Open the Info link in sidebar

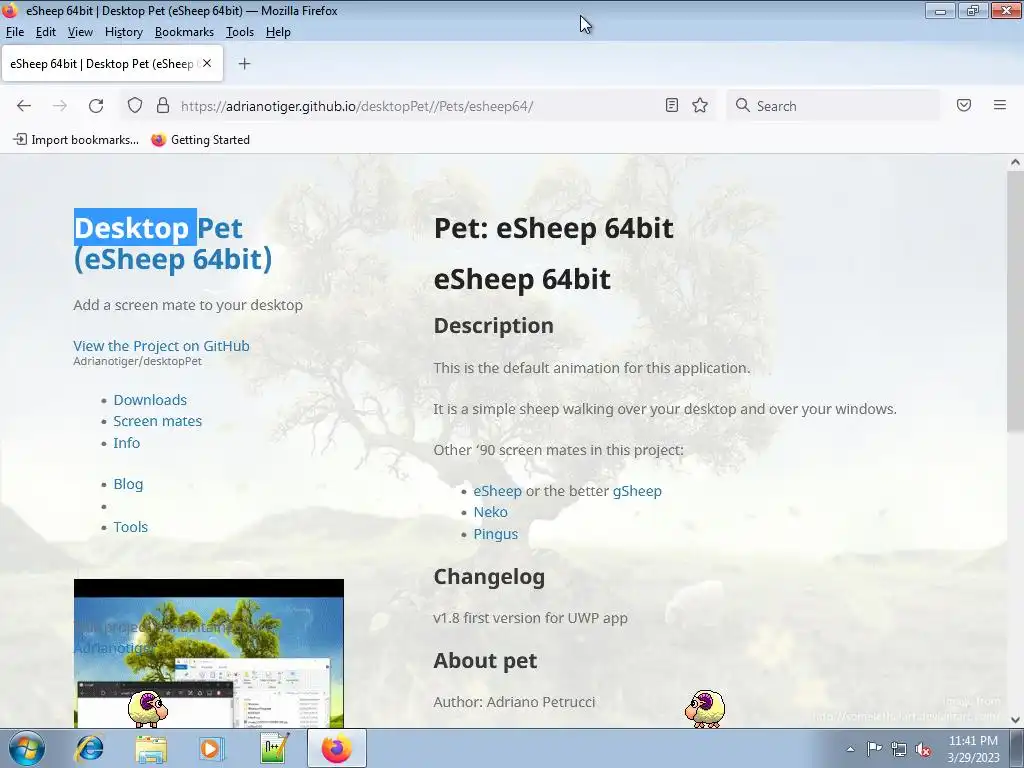coord(127,443)
